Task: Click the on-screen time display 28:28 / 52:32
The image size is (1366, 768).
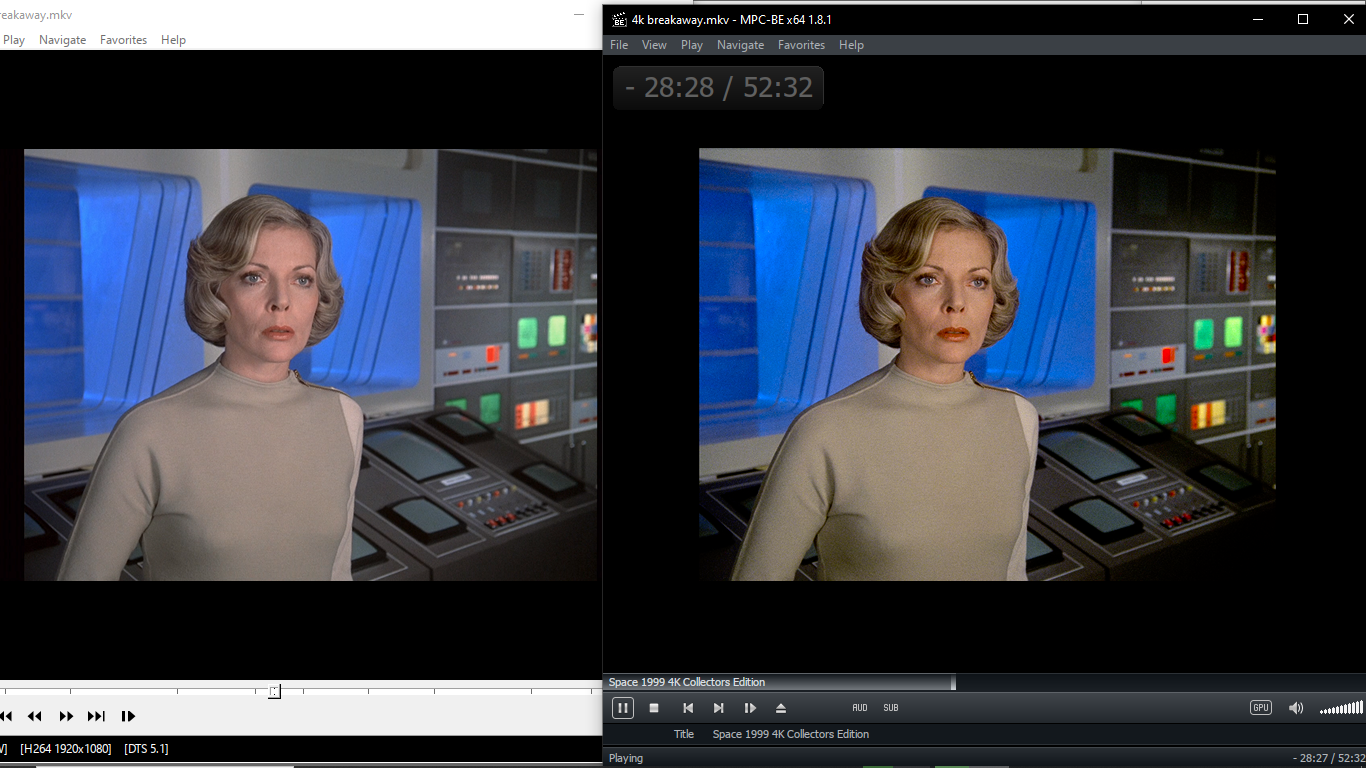Action: [718, 88]
